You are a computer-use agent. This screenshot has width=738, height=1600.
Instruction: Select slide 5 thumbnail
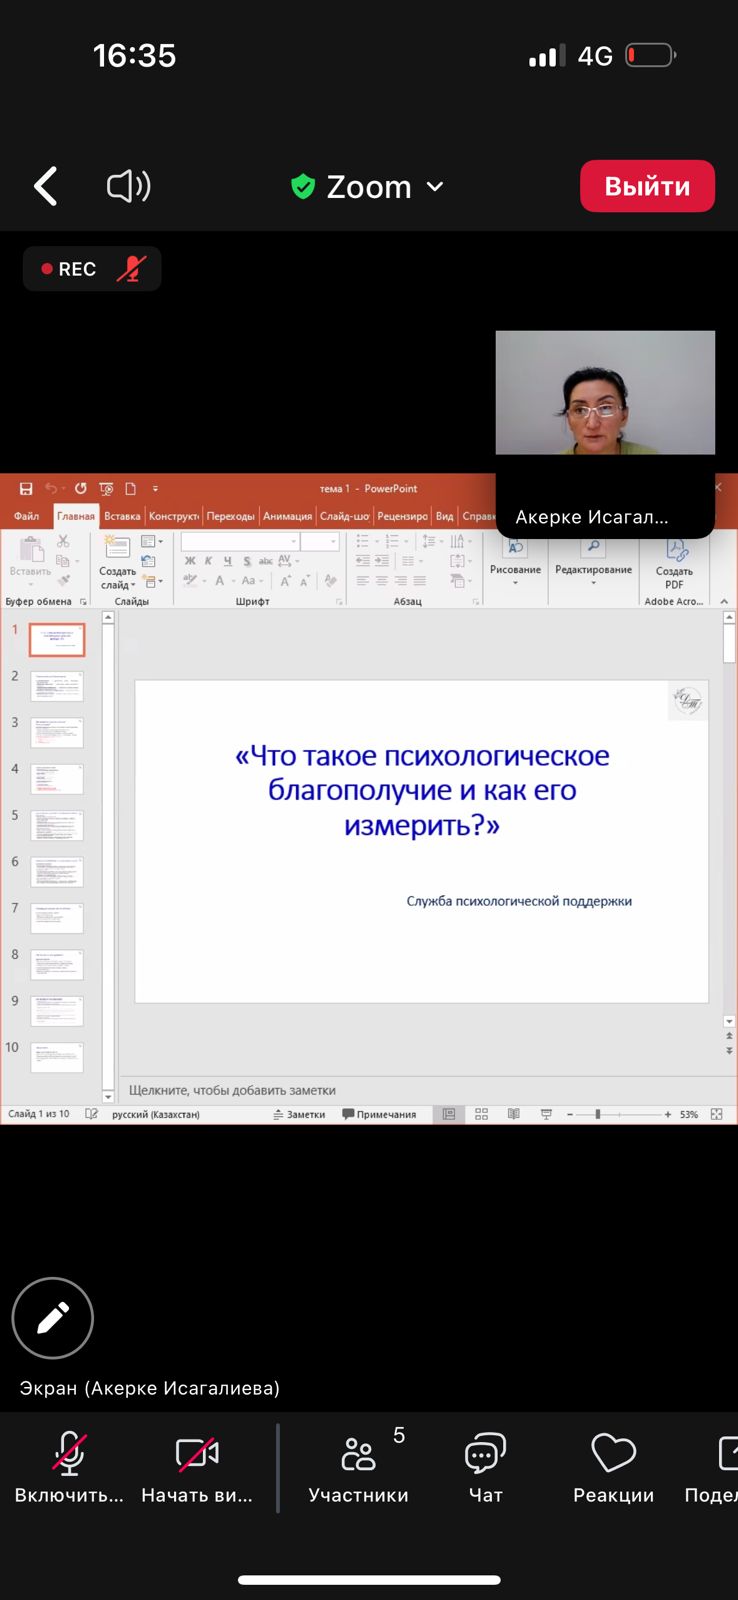coord(57,825)
